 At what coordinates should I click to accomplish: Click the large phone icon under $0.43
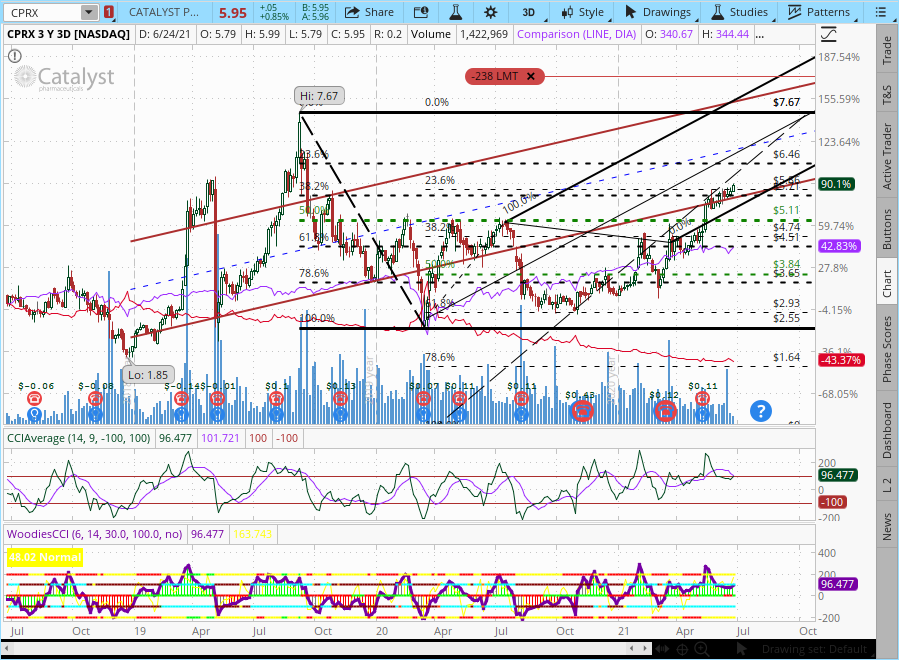coord(583,411)
